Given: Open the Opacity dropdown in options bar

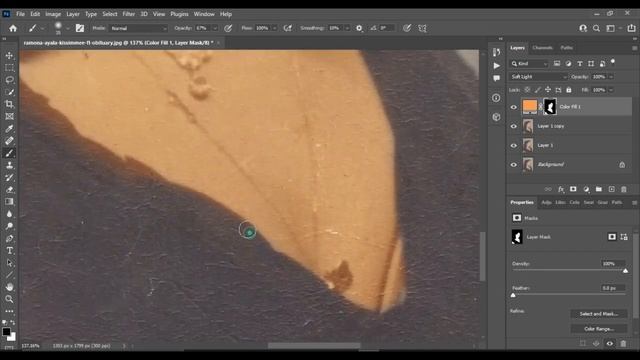Looking at the screenshot, I should [x=215, y=28].
